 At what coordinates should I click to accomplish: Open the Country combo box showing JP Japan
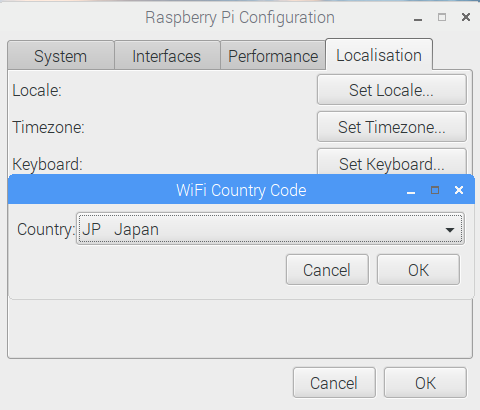(270, 229)
